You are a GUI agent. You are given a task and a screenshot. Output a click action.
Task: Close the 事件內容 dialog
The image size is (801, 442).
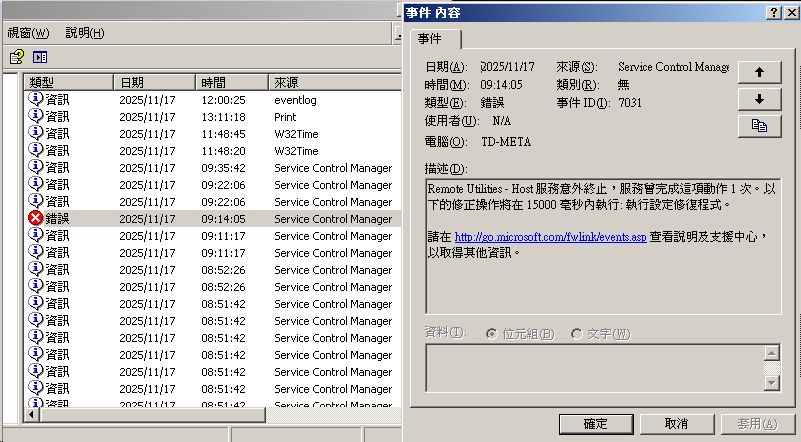pyautogui.click(x=791, y=12)
